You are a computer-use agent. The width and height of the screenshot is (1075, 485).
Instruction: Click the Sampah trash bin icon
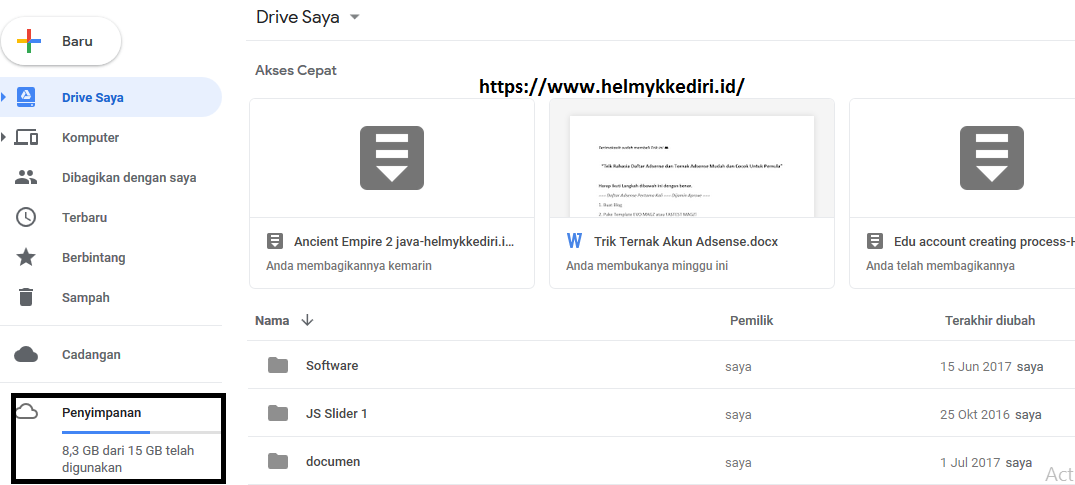[x=26, y=298]
